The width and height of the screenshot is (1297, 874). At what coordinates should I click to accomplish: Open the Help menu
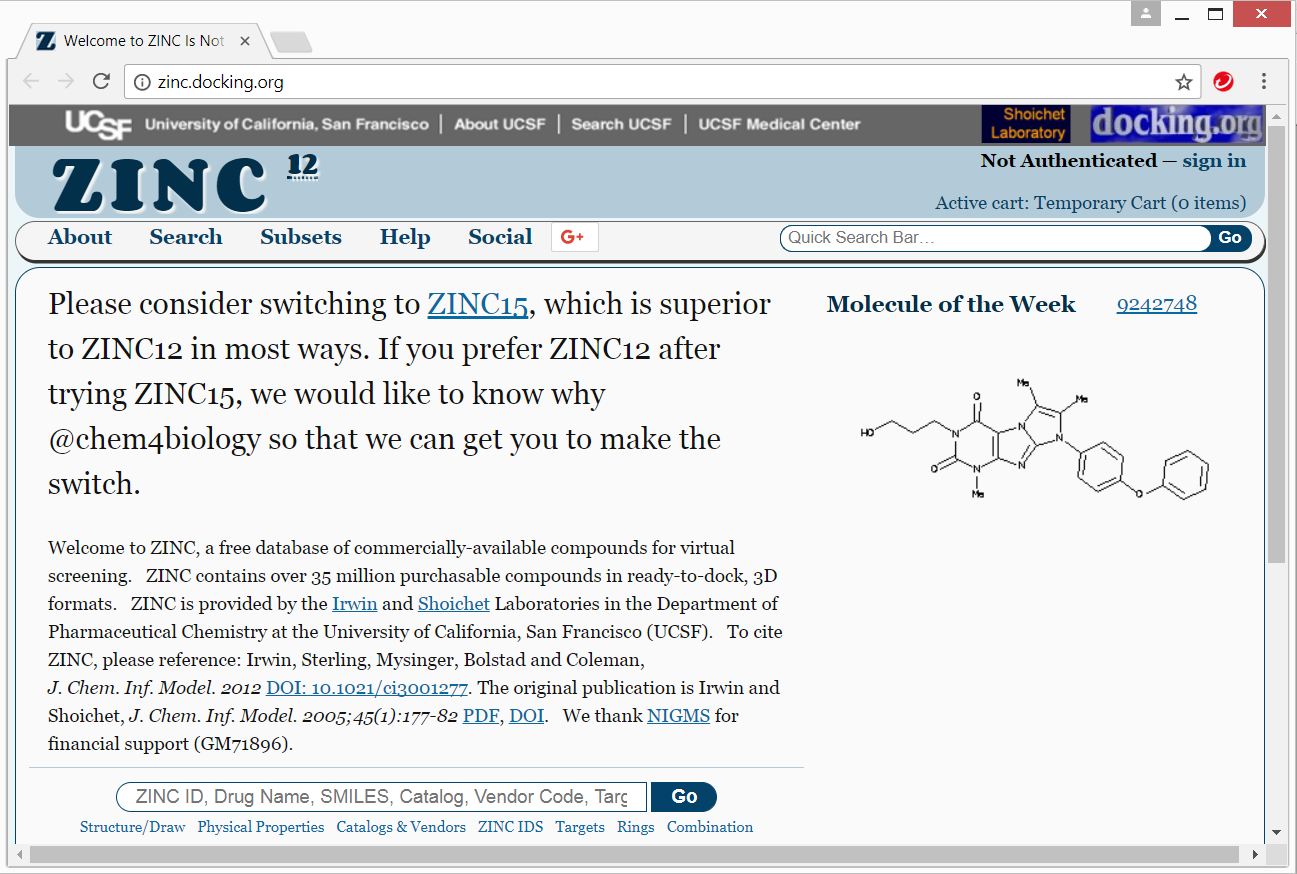(405, 237)
